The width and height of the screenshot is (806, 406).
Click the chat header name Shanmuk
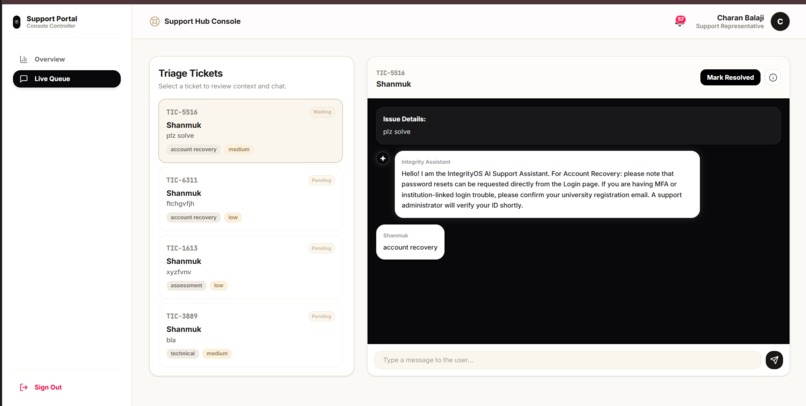click(x=394, y=84)
